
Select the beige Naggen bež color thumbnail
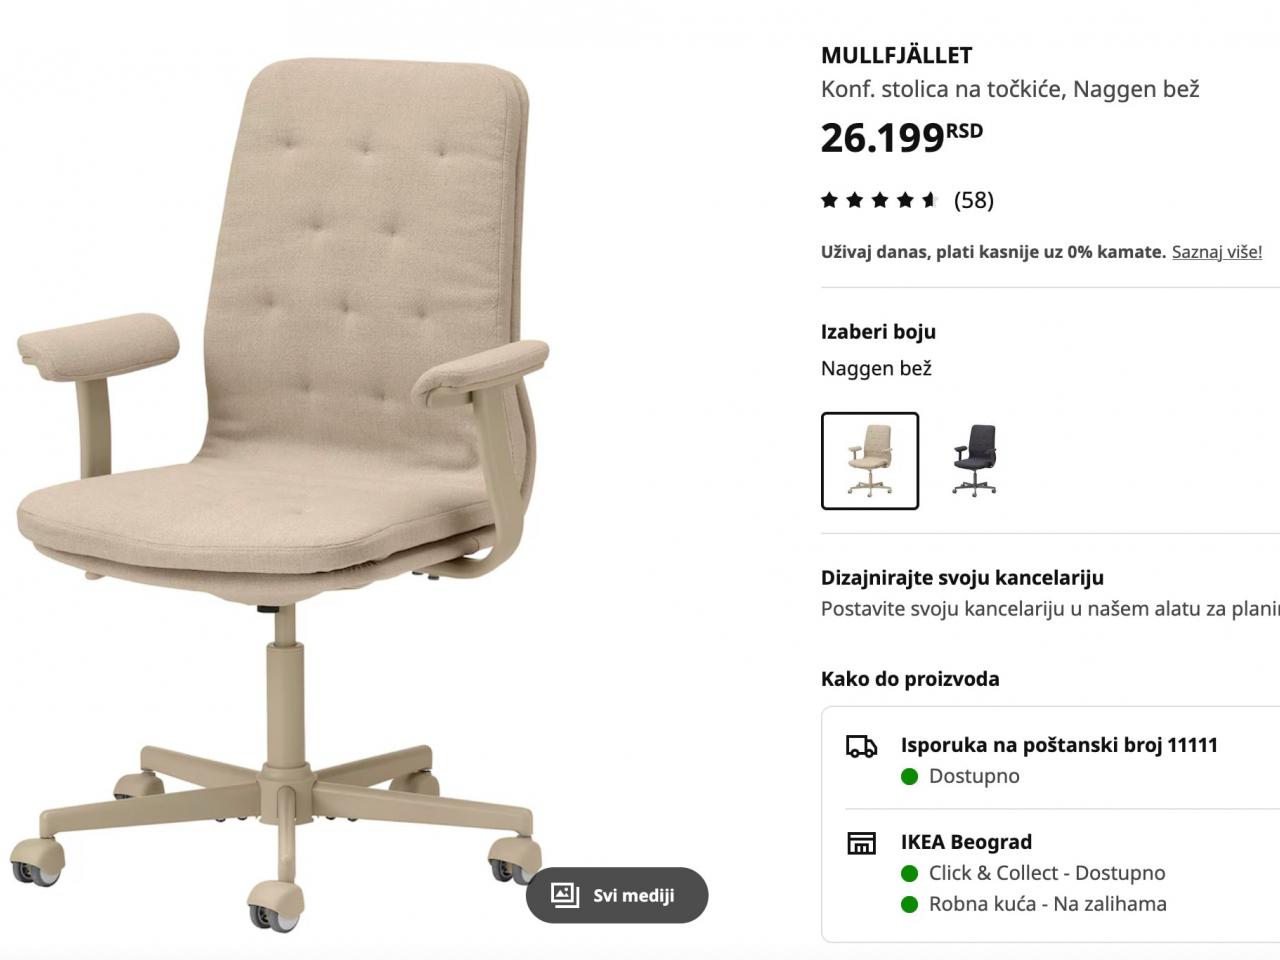[870, 461]
